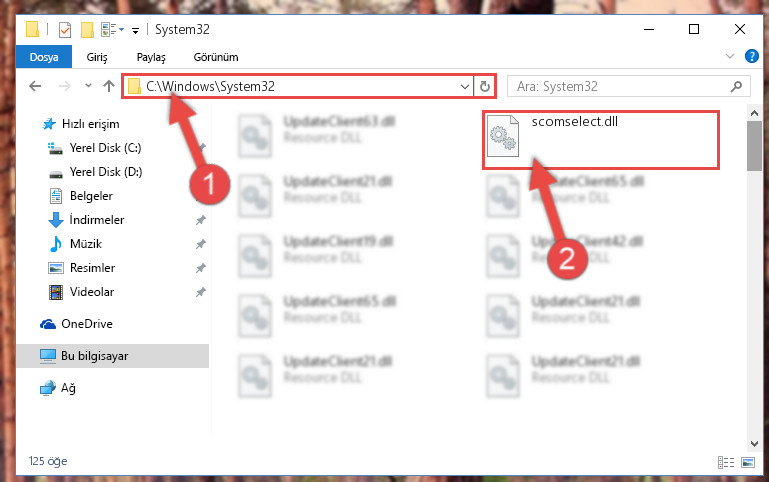The width and height of the screenshot is (769, 482).
Task: Click the back navigation arrow
Action: pyautogui.click(x=35, y=86)
